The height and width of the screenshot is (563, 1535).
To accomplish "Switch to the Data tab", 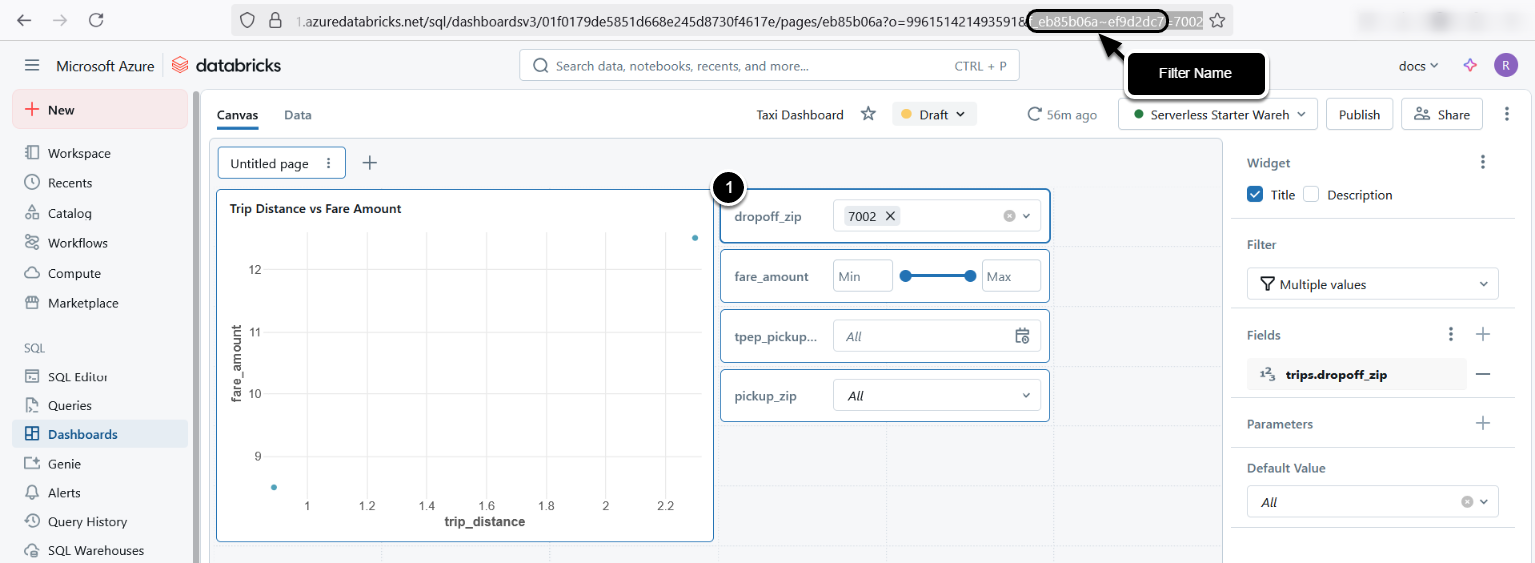I will [x=298, y=115].
